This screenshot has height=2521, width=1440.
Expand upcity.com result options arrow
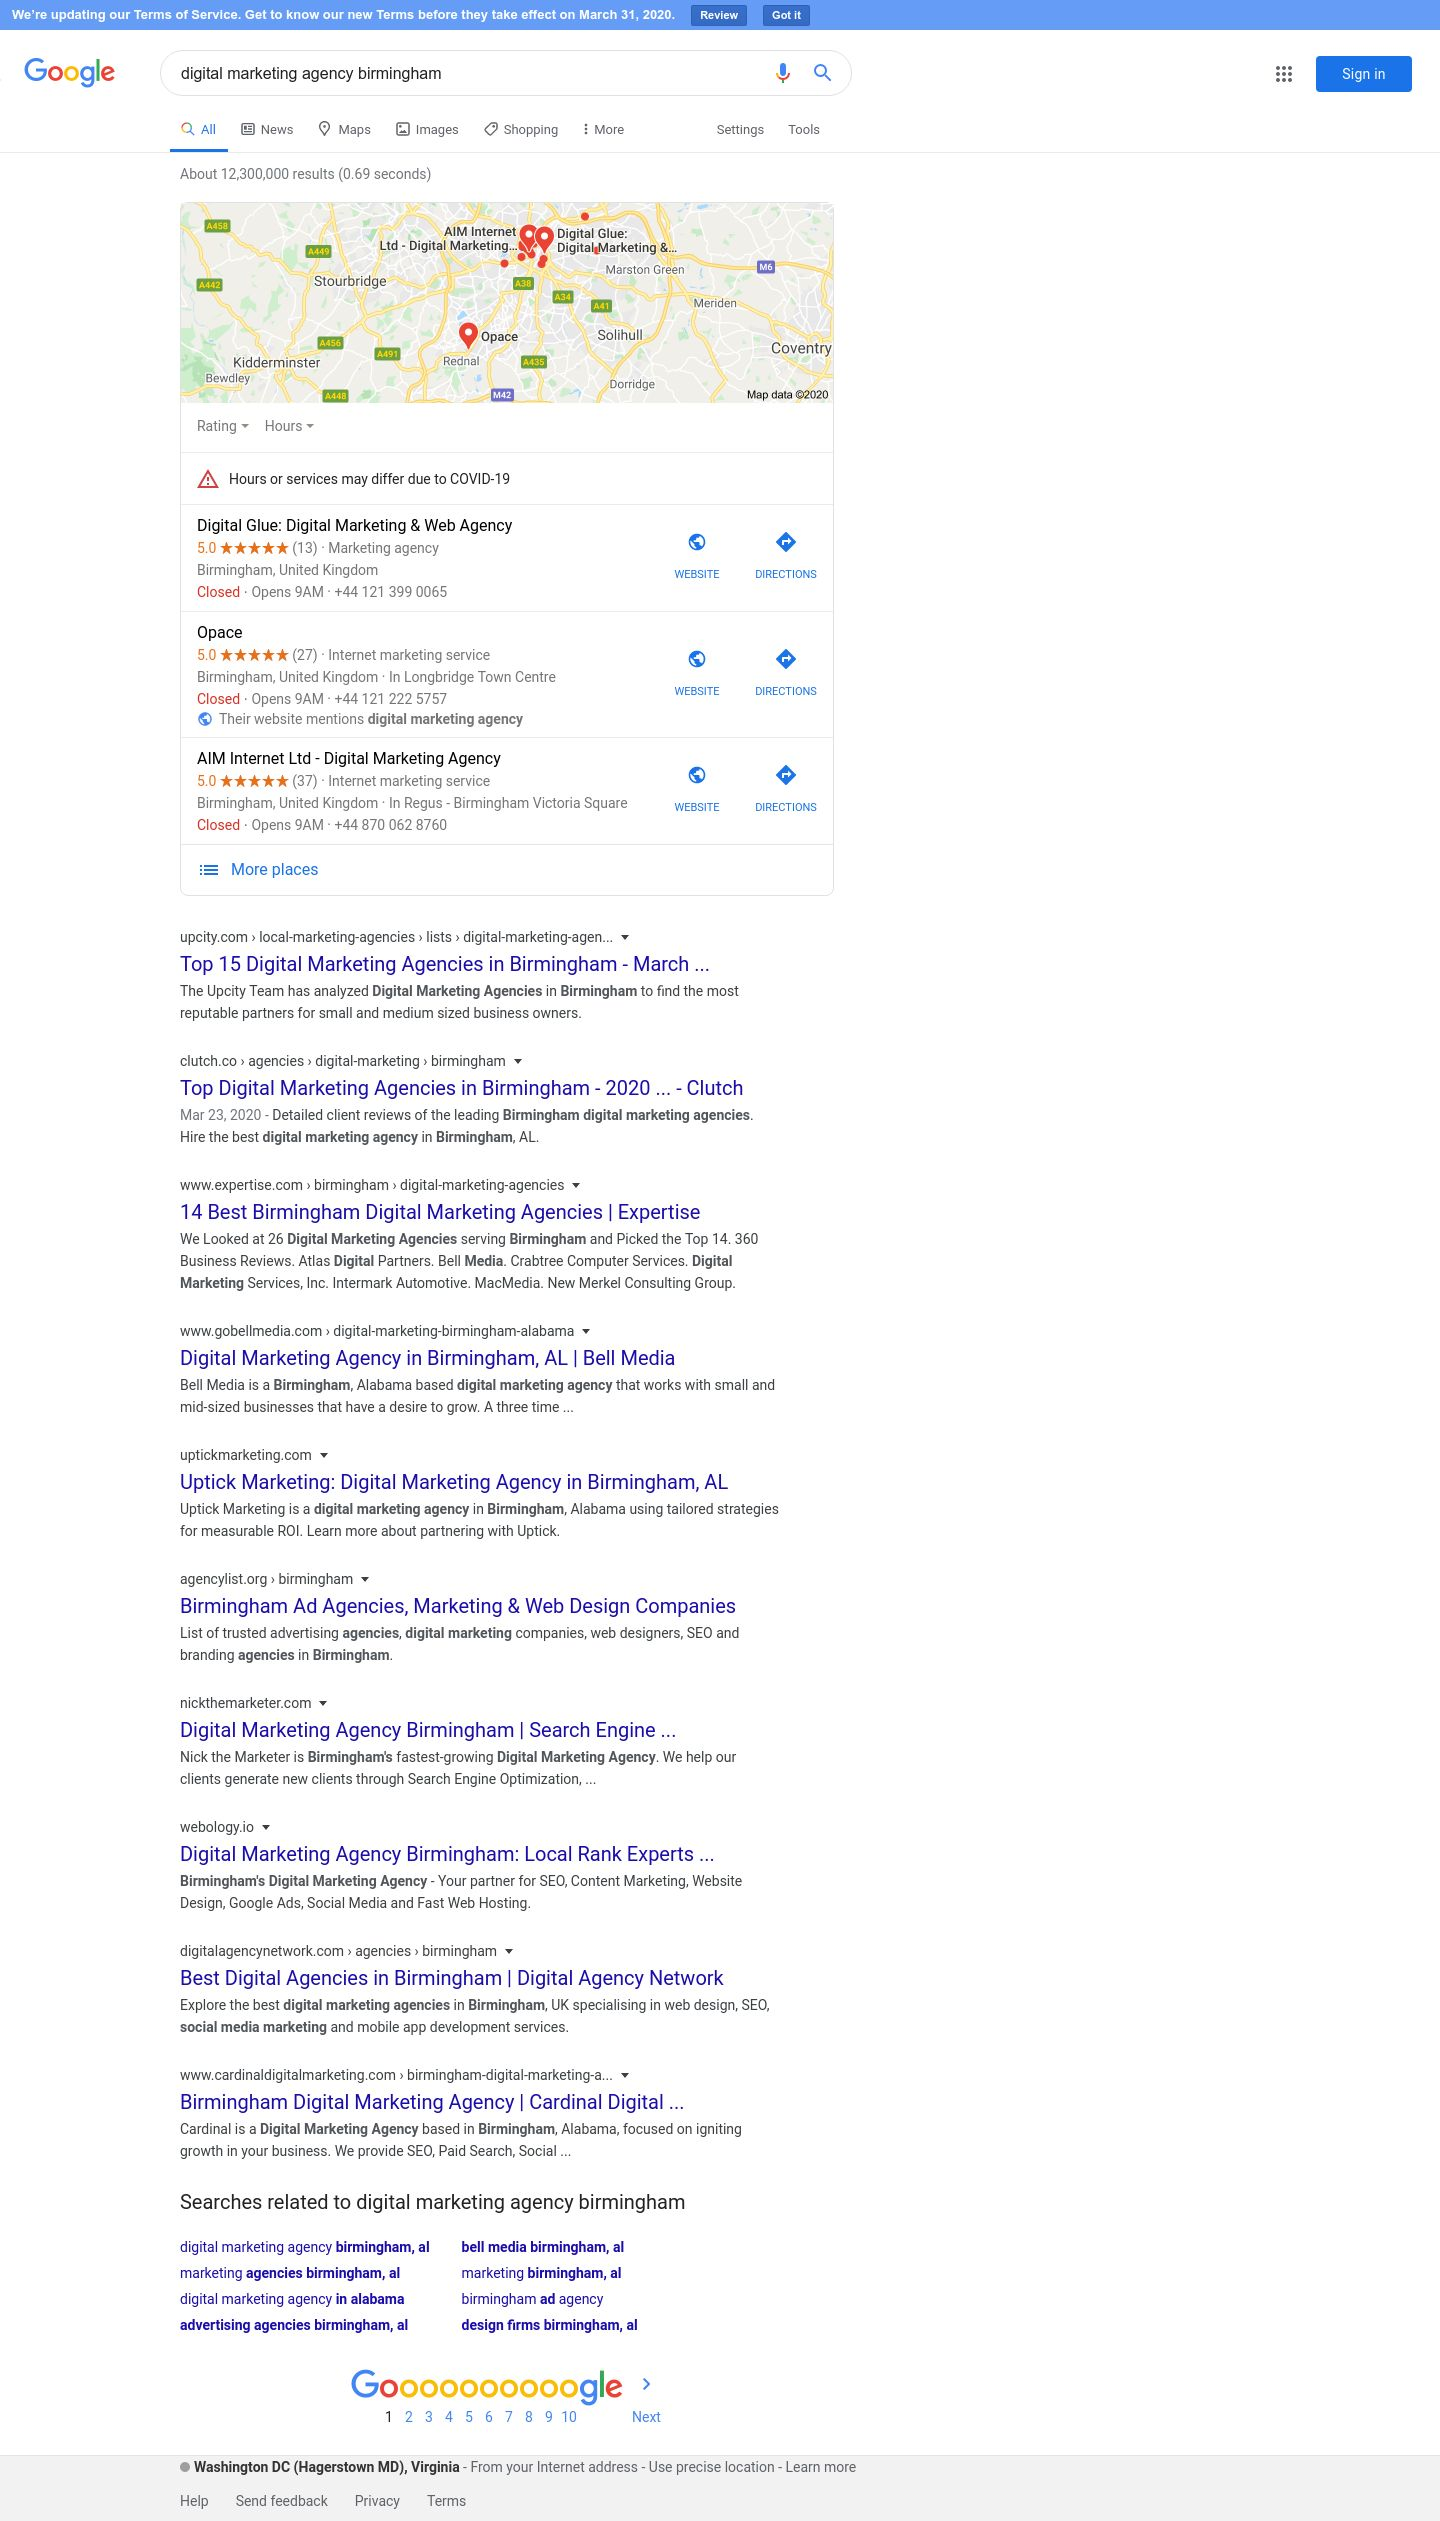[x=625, y=938]
